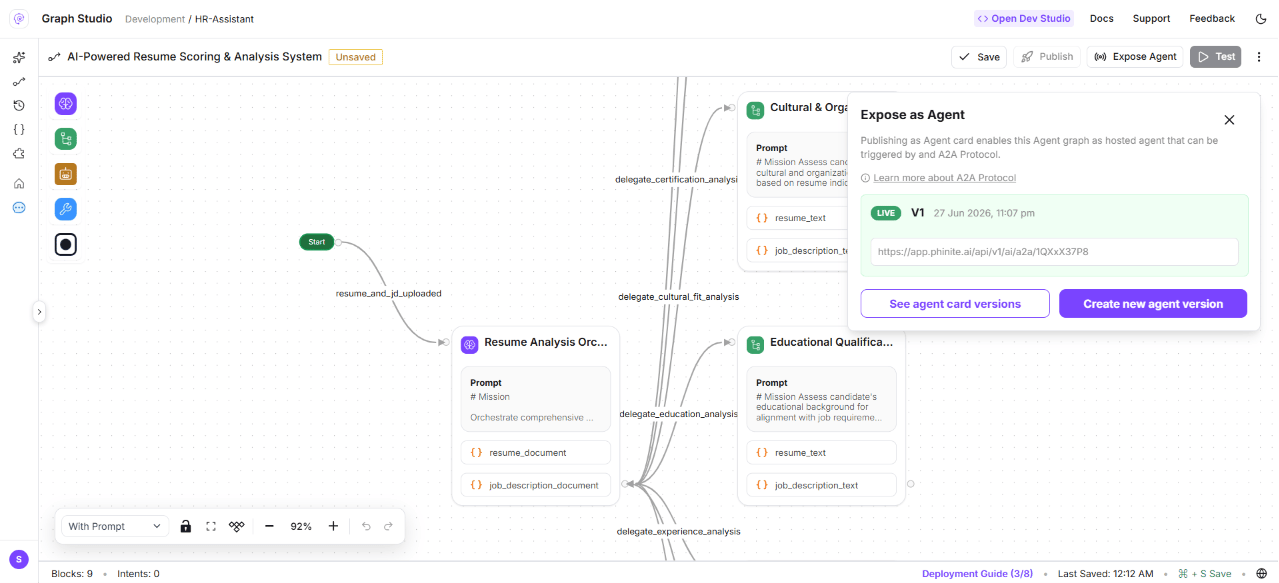
Task: Click job_description_text in Educational Qualifications node
Action: 821,485
